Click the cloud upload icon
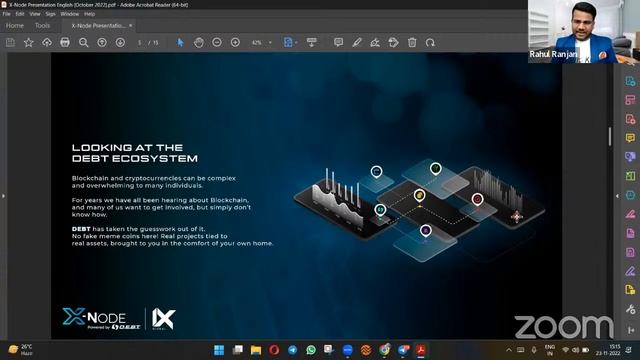Screen dimensions: 640x360 pos(47,42)
